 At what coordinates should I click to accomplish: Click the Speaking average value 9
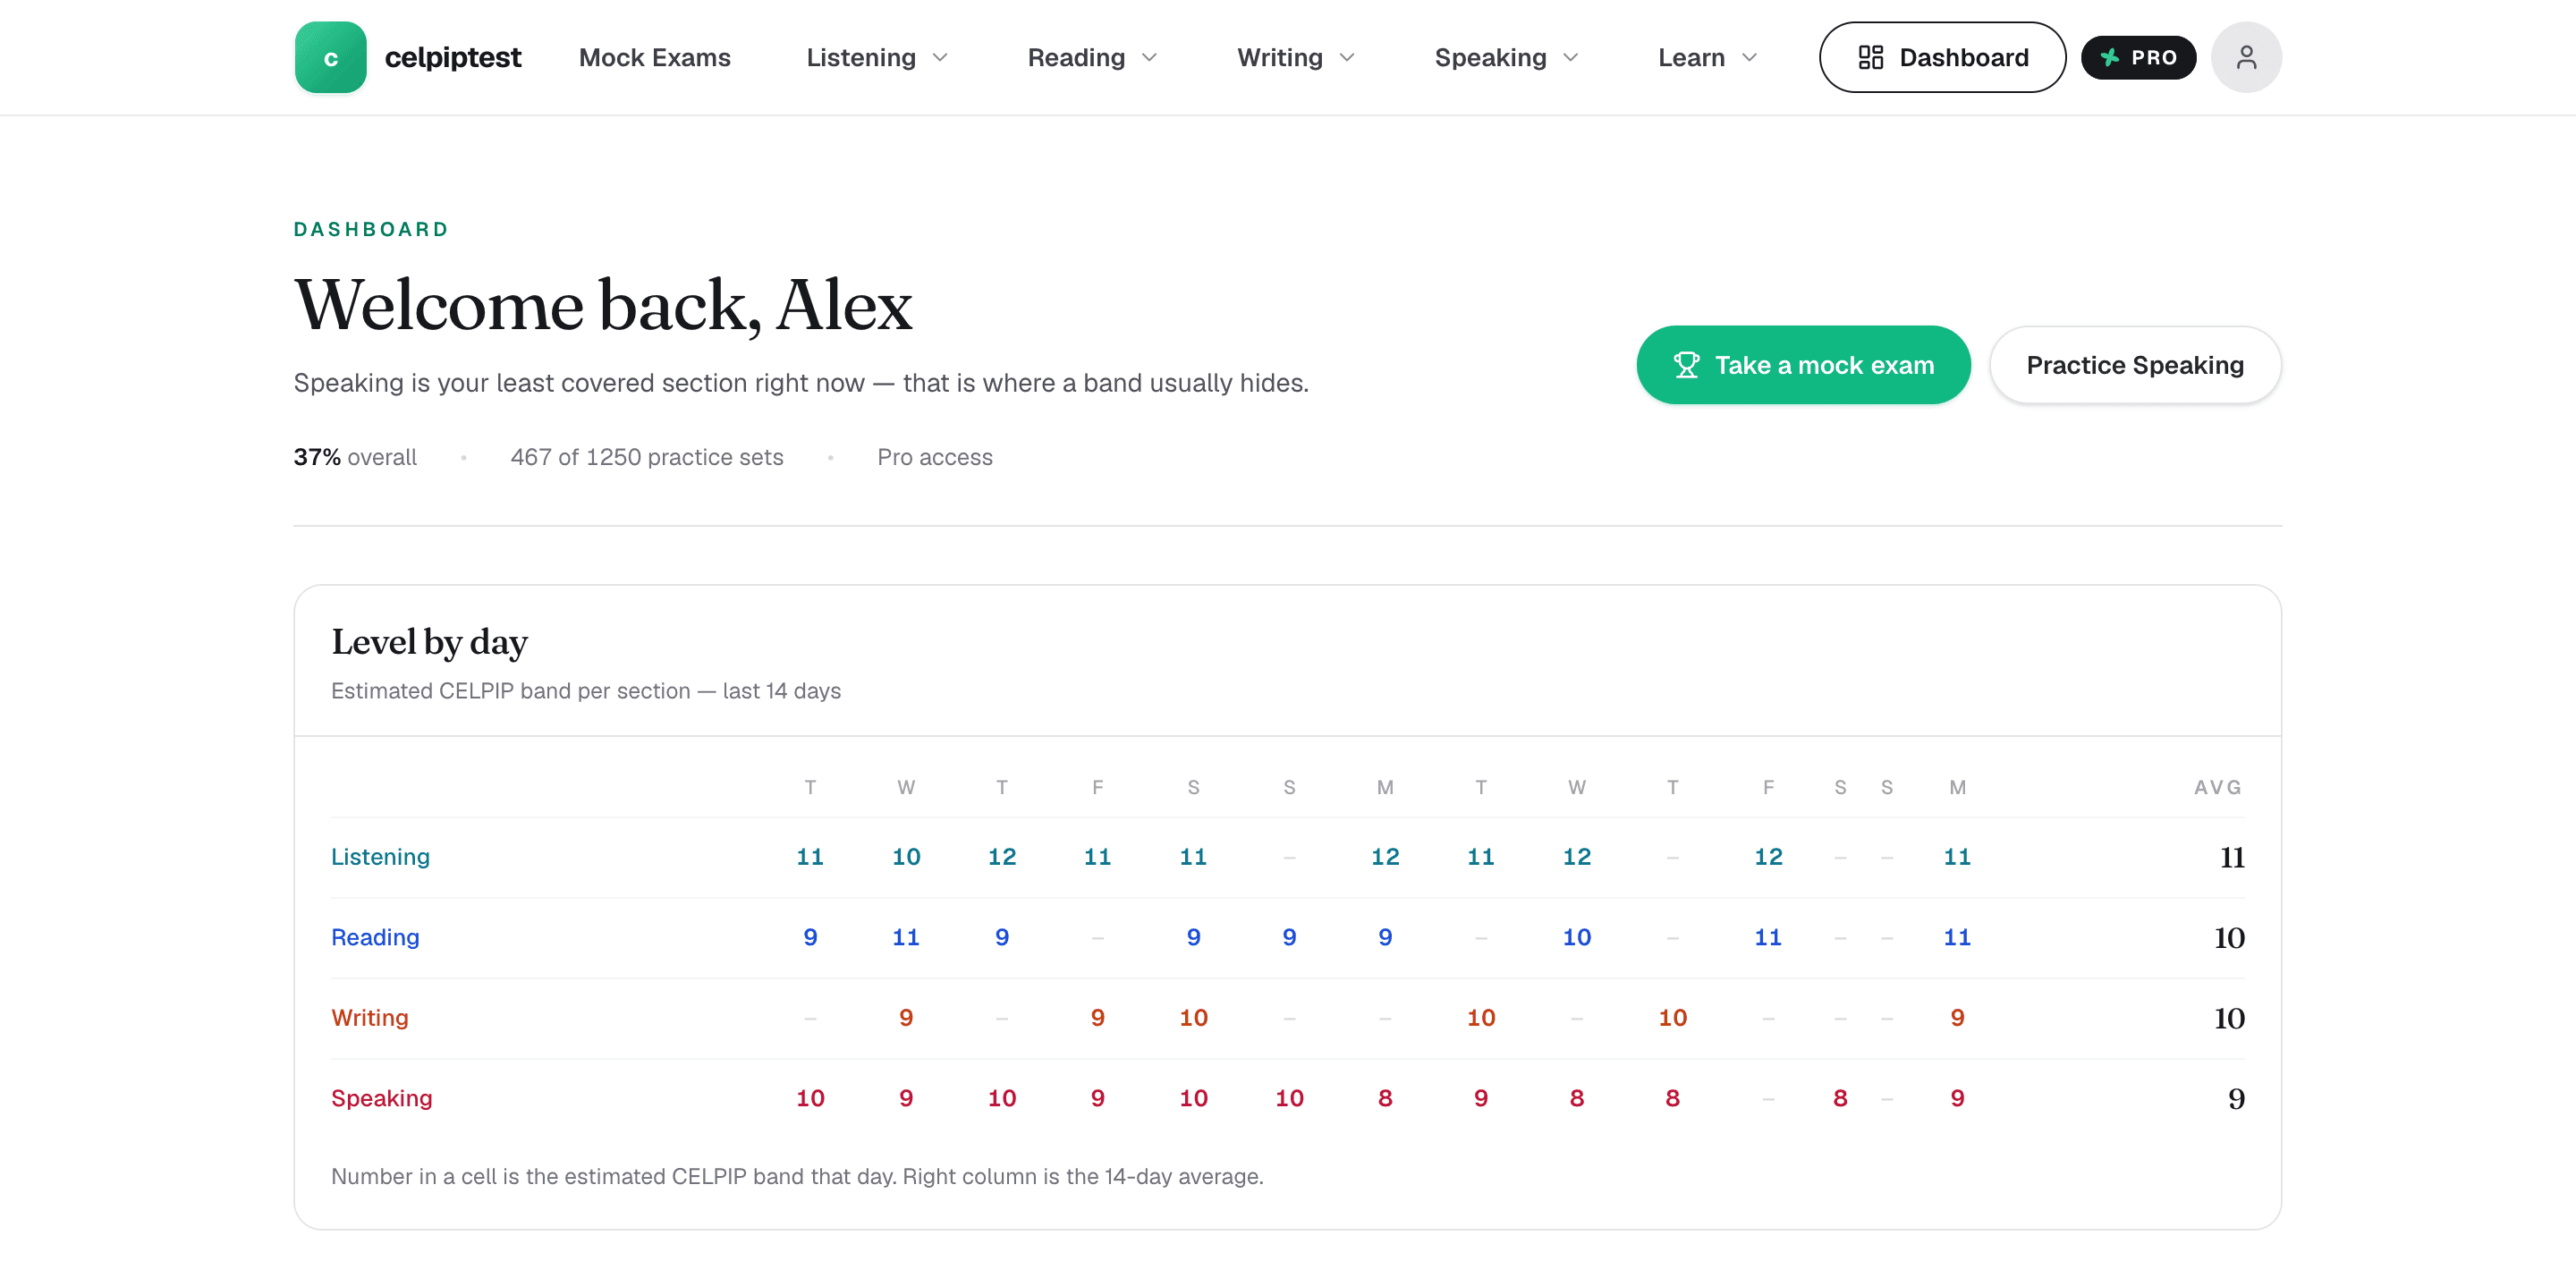tap(2236, 1098)
